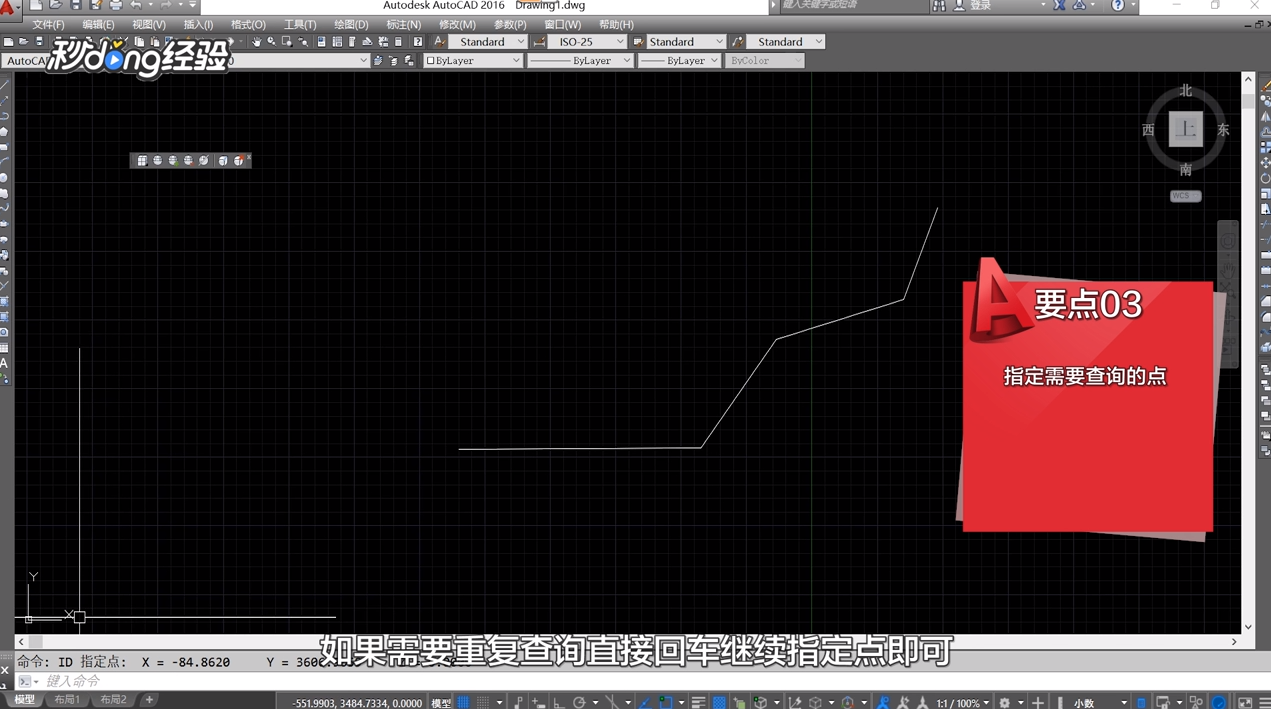
Task: Click the binoculars search icon in title bar
Action: tap(938, 6)
